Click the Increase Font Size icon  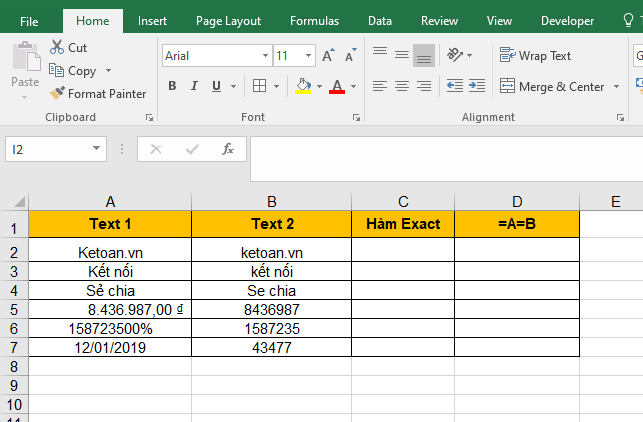click(328, 56)
